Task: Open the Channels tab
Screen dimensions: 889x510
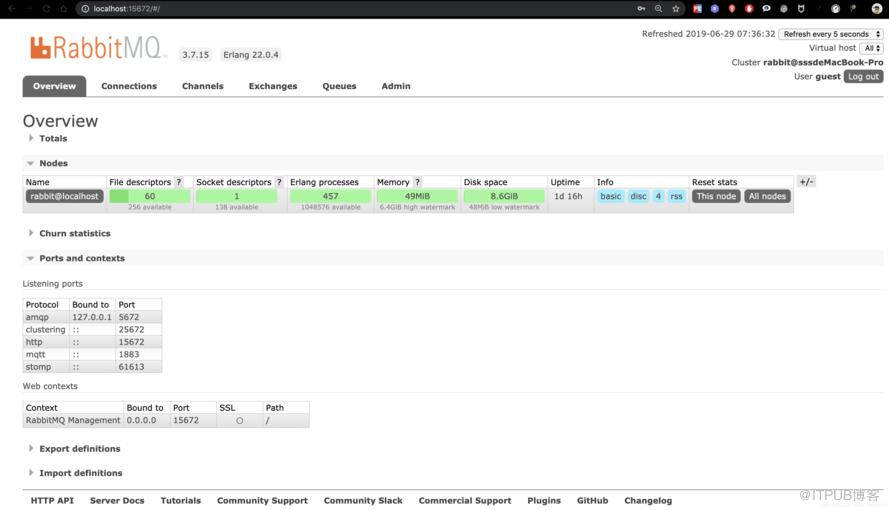Action: pyautogui.click(x=202, y=86)
